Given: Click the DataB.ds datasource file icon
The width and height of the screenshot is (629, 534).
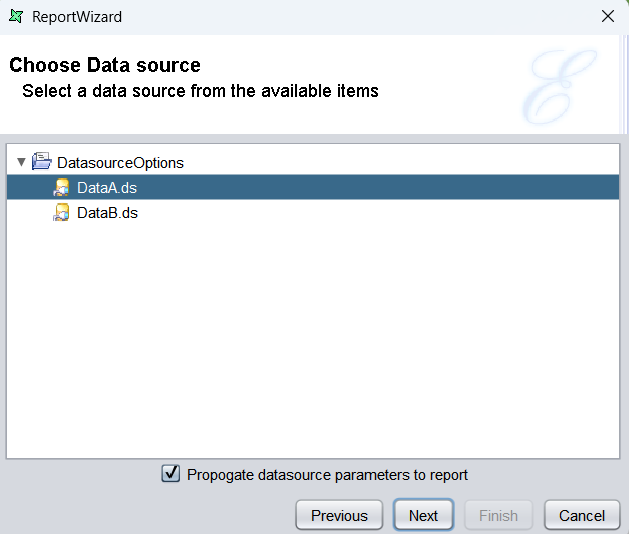Looking at the screenshot, I should click(x=62, y=213).
